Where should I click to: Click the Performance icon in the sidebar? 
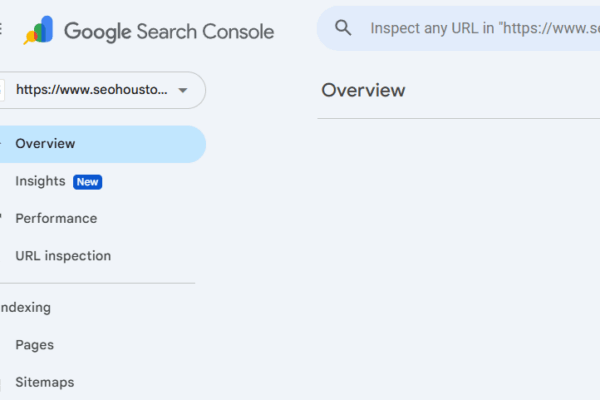(2, 218)
